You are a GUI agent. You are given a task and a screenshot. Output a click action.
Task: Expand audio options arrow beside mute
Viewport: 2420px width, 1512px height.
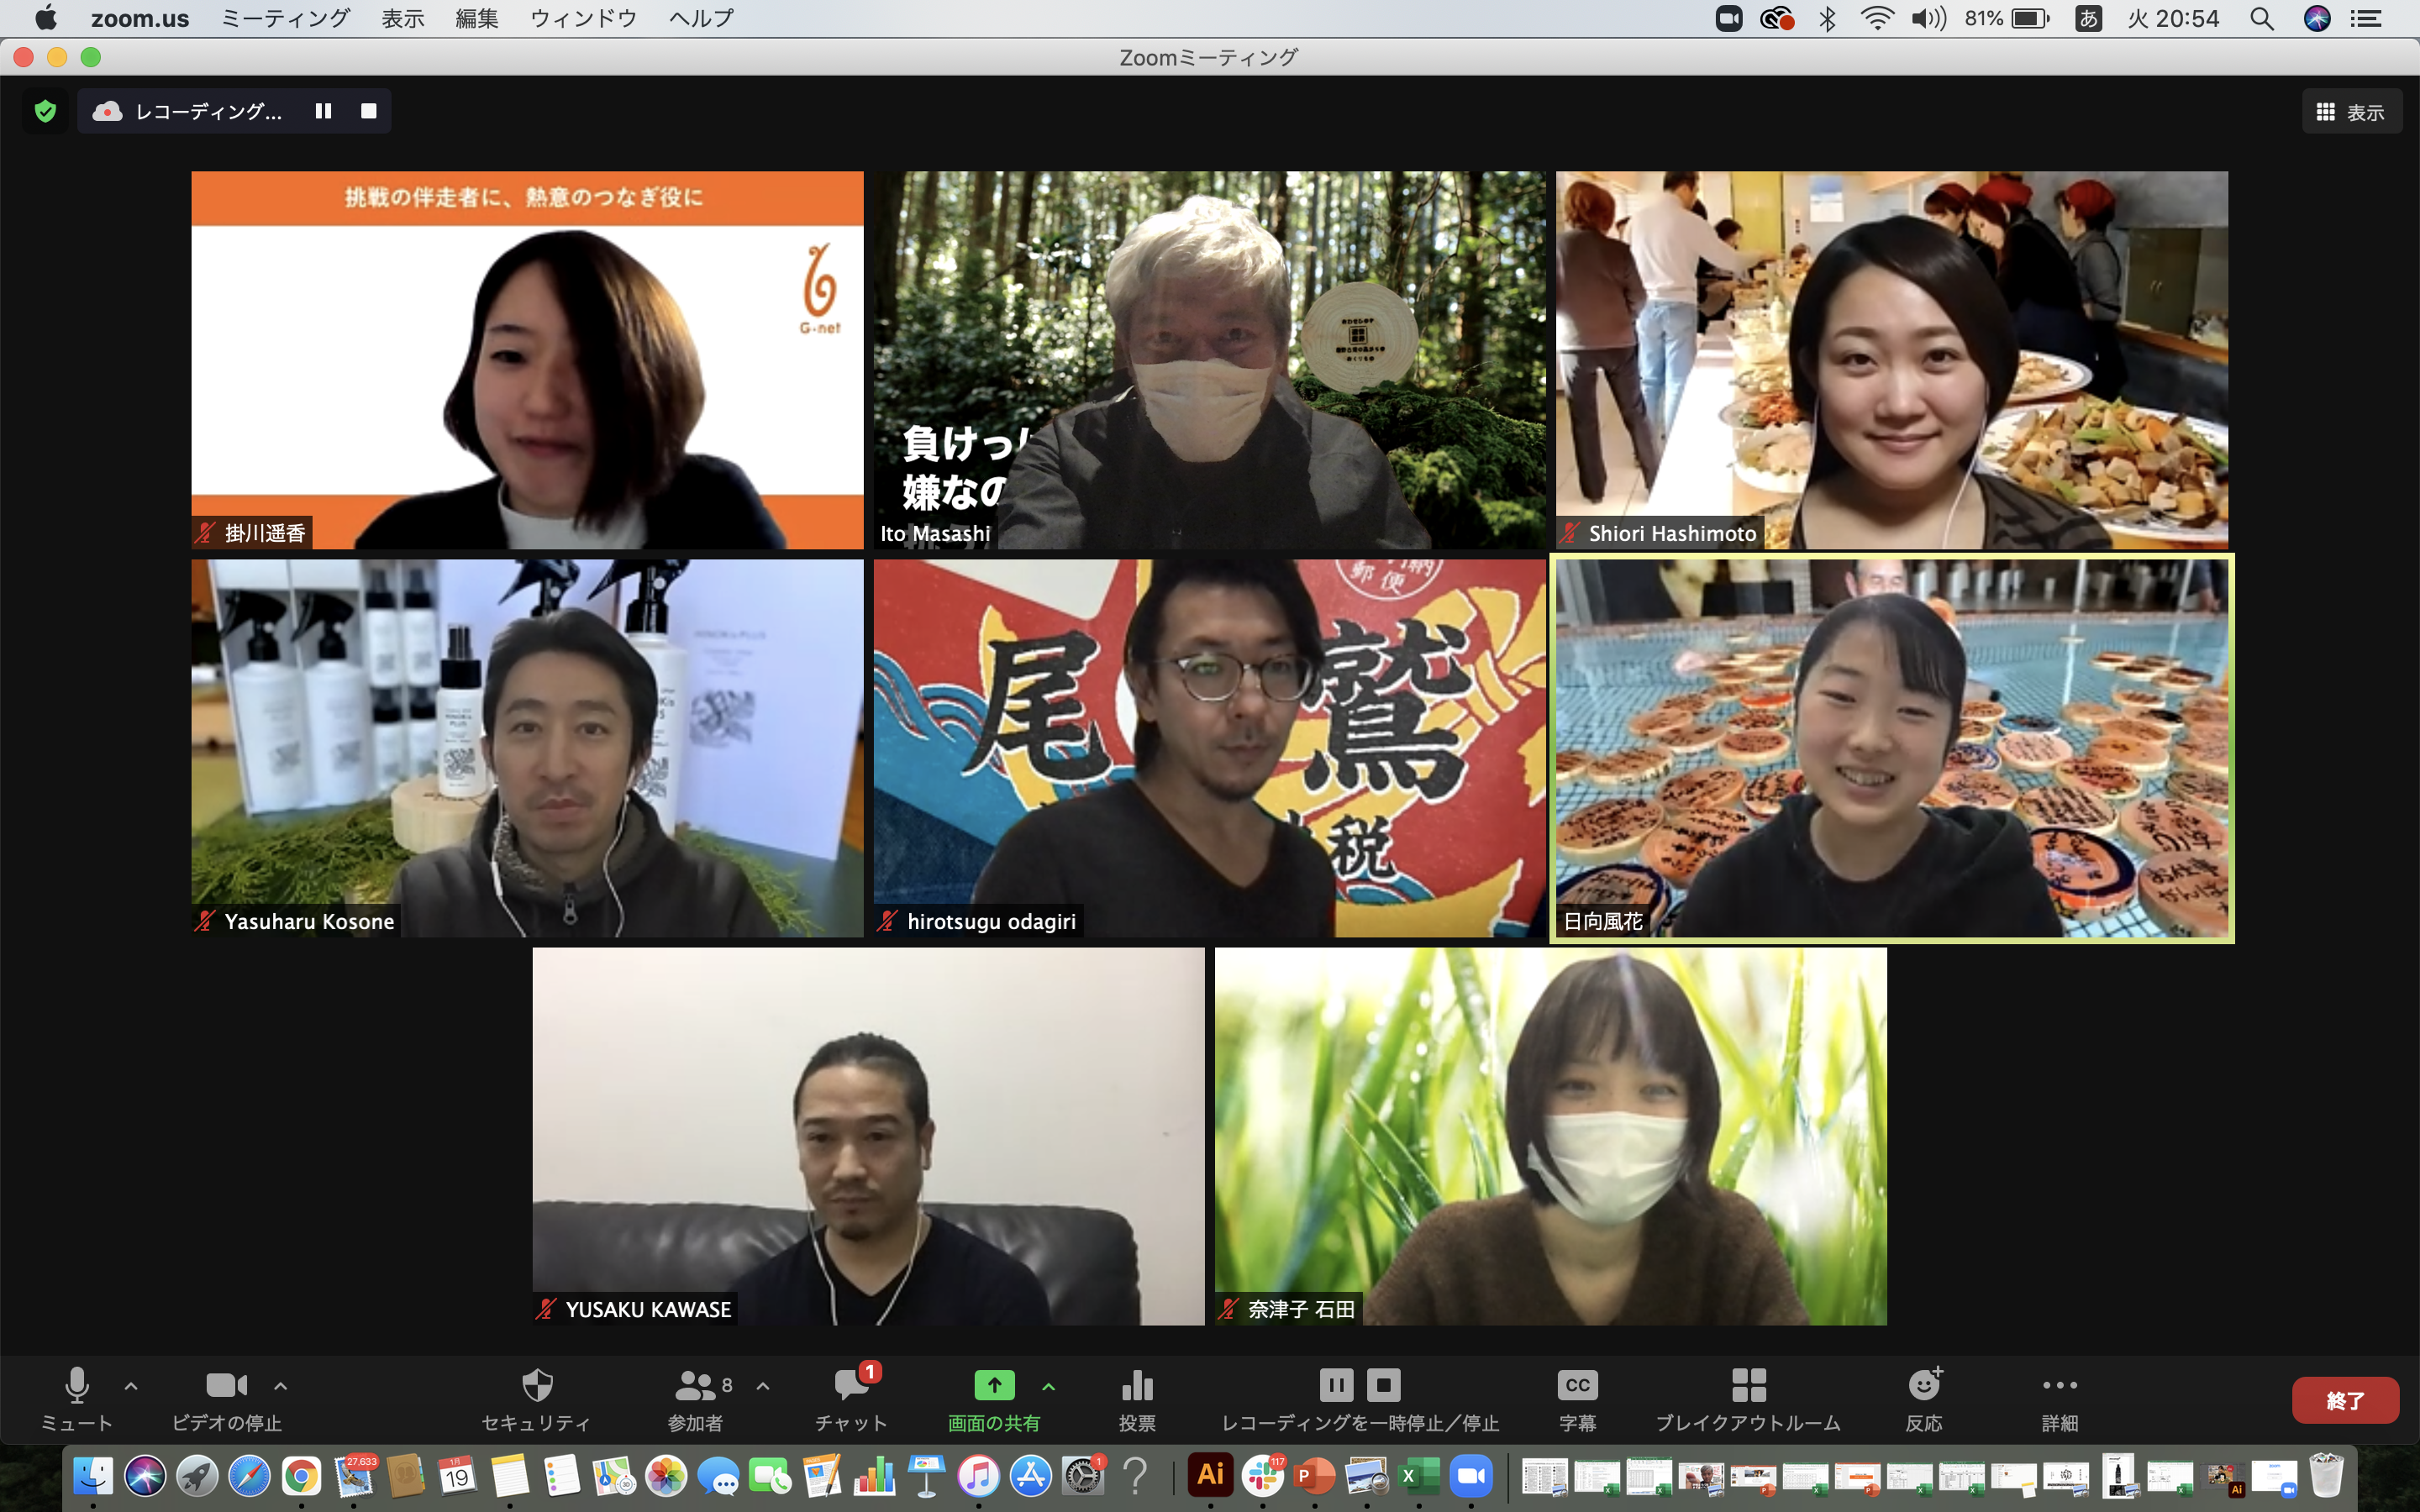(131, 1387)
